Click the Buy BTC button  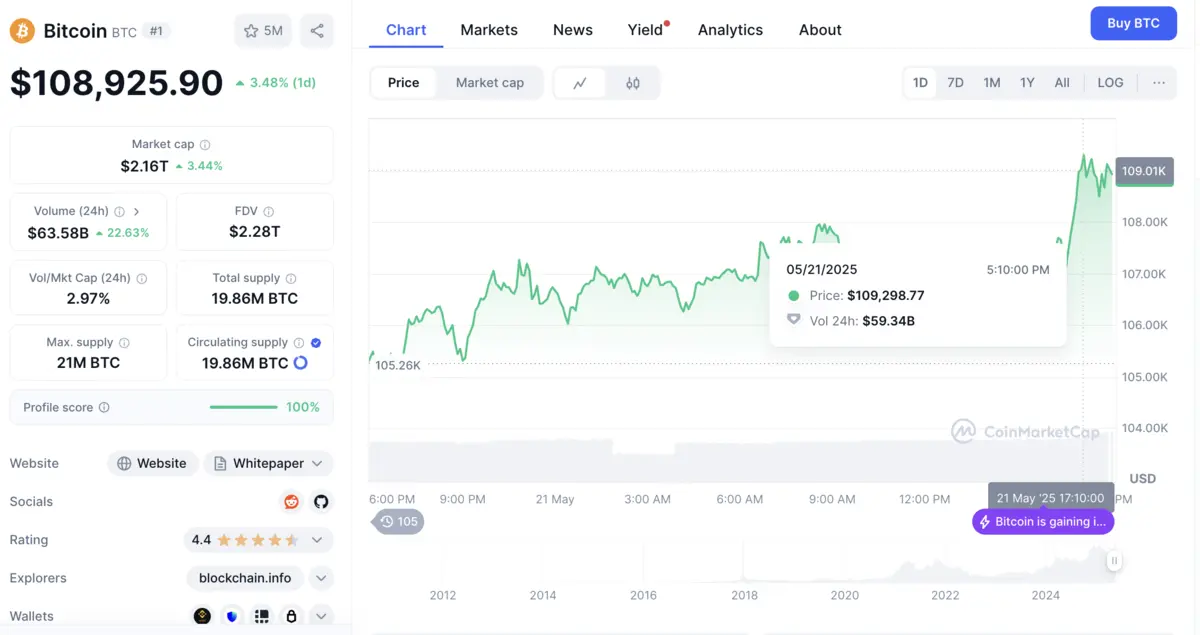(x=1133, y=23)
